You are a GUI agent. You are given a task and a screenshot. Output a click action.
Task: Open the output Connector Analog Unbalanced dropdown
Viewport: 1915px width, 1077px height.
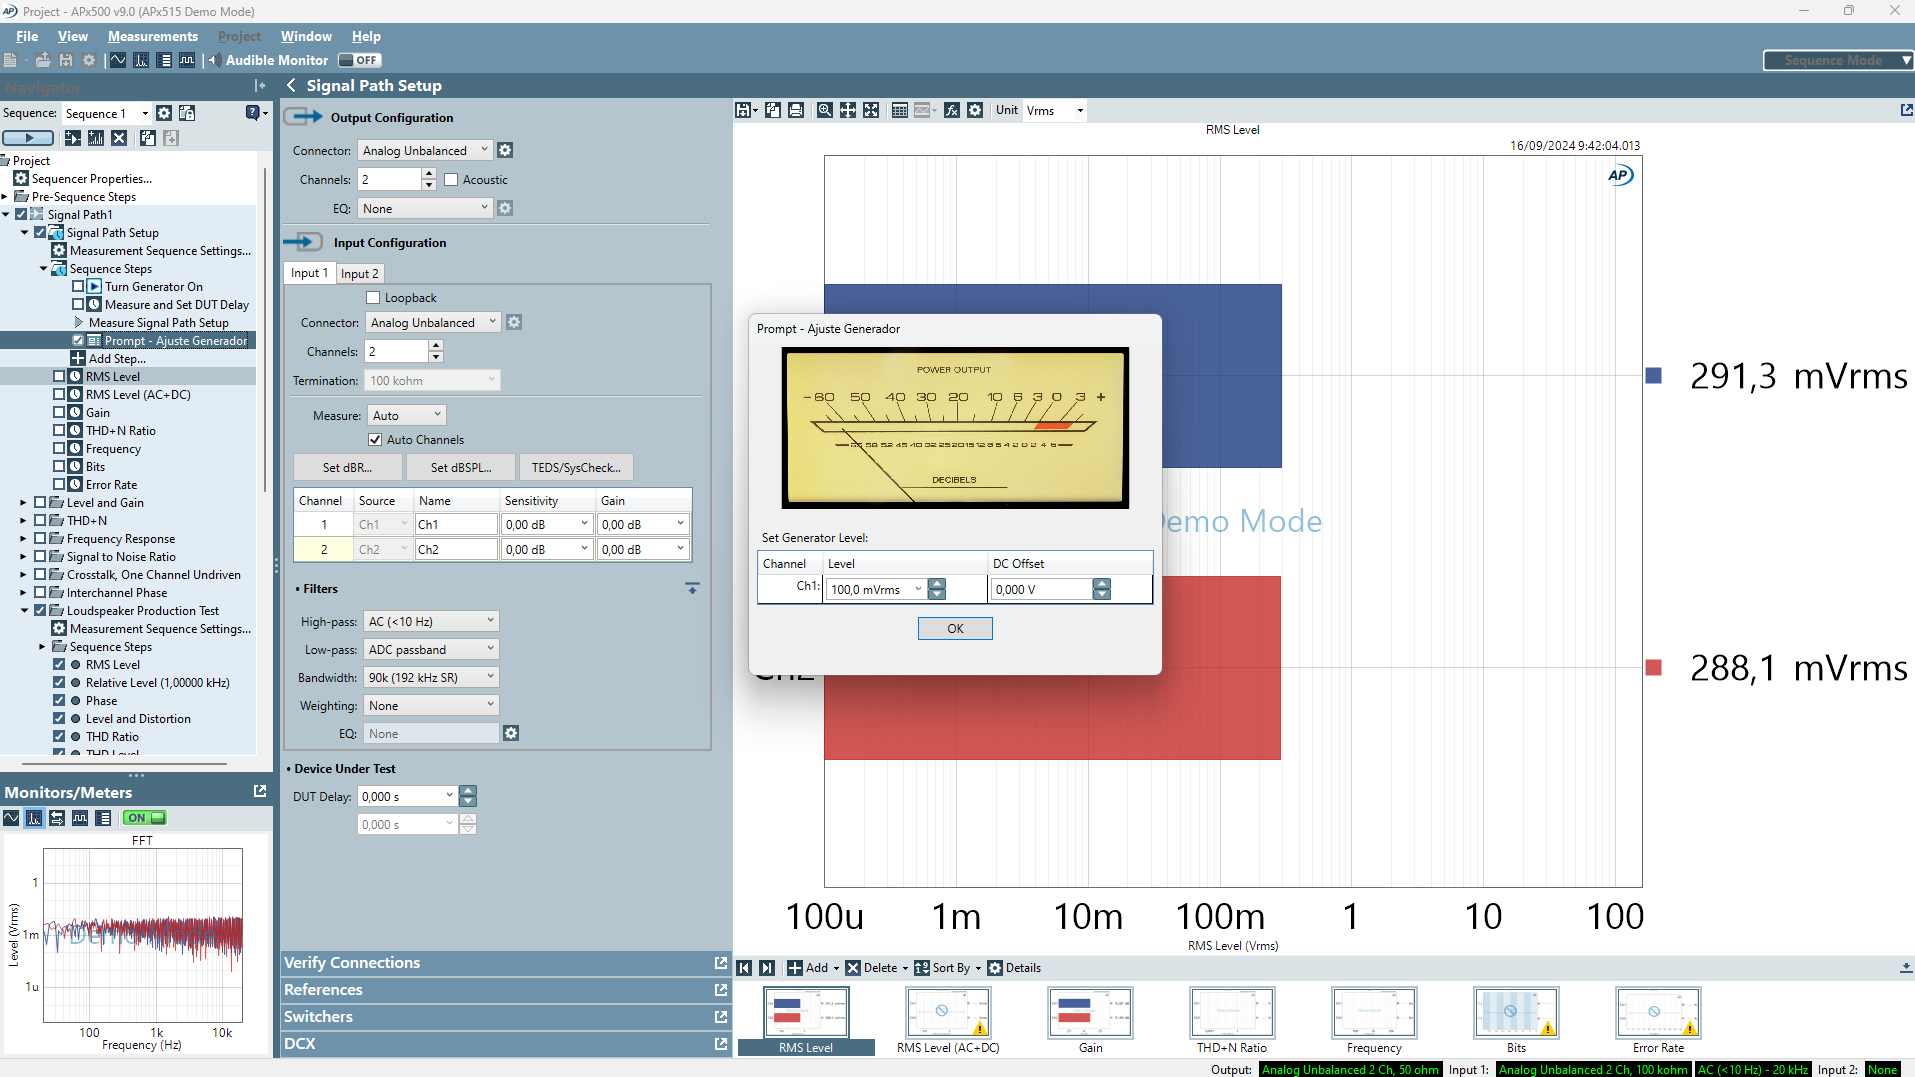pyautogui.click(x=424, y=150)
